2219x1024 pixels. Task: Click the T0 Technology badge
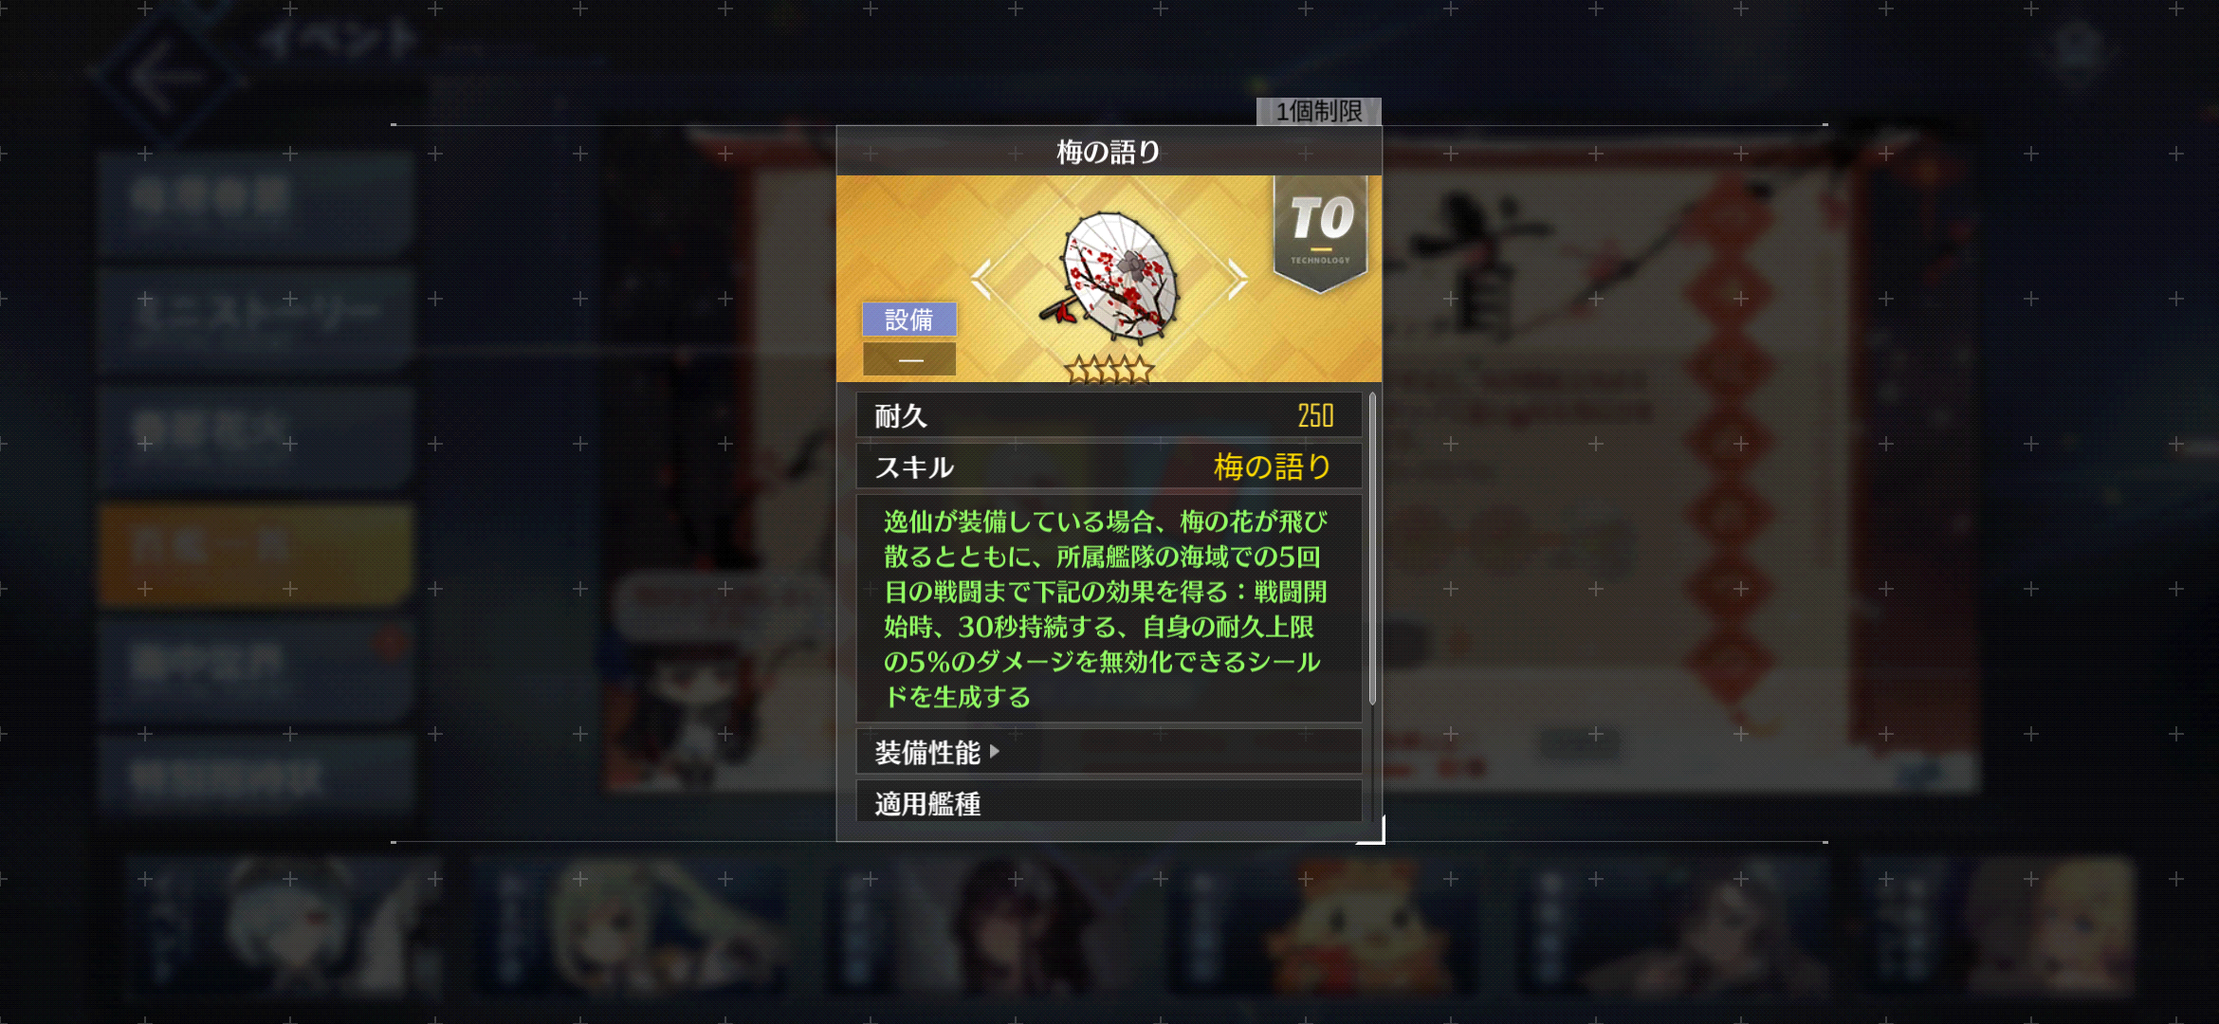(1320, 233)
